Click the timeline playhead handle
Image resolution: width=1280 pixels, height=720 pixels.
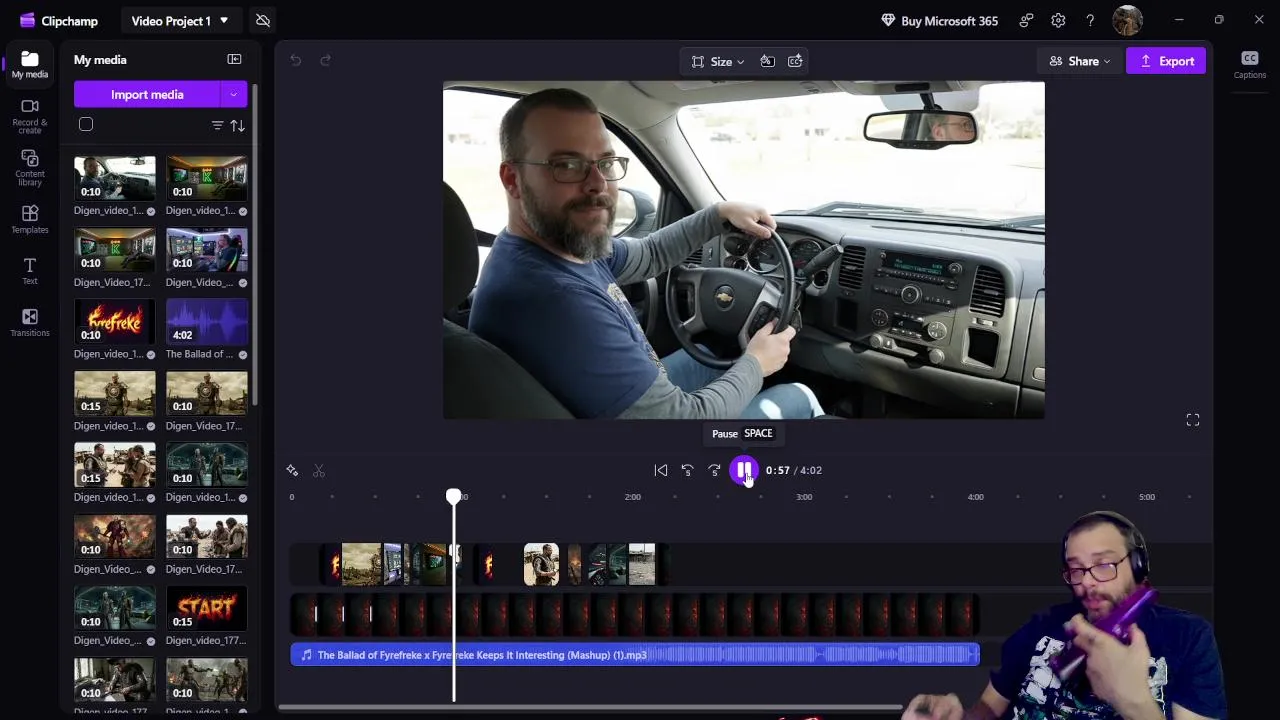(x=454, y=497)
